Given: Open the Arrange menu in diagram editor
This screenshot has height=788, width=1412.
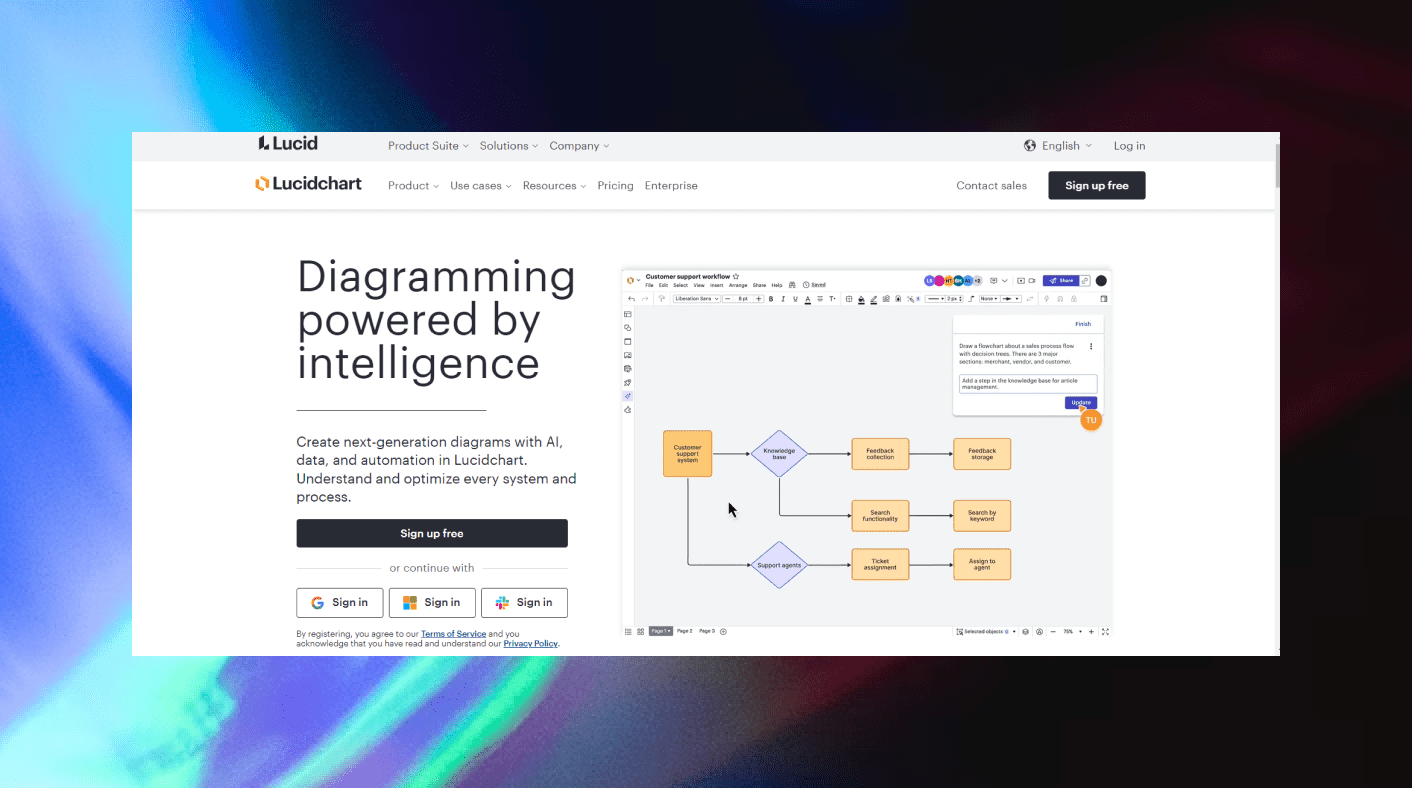Looking at the screenshot, I should pyautogui.click(x=738, y=285).
